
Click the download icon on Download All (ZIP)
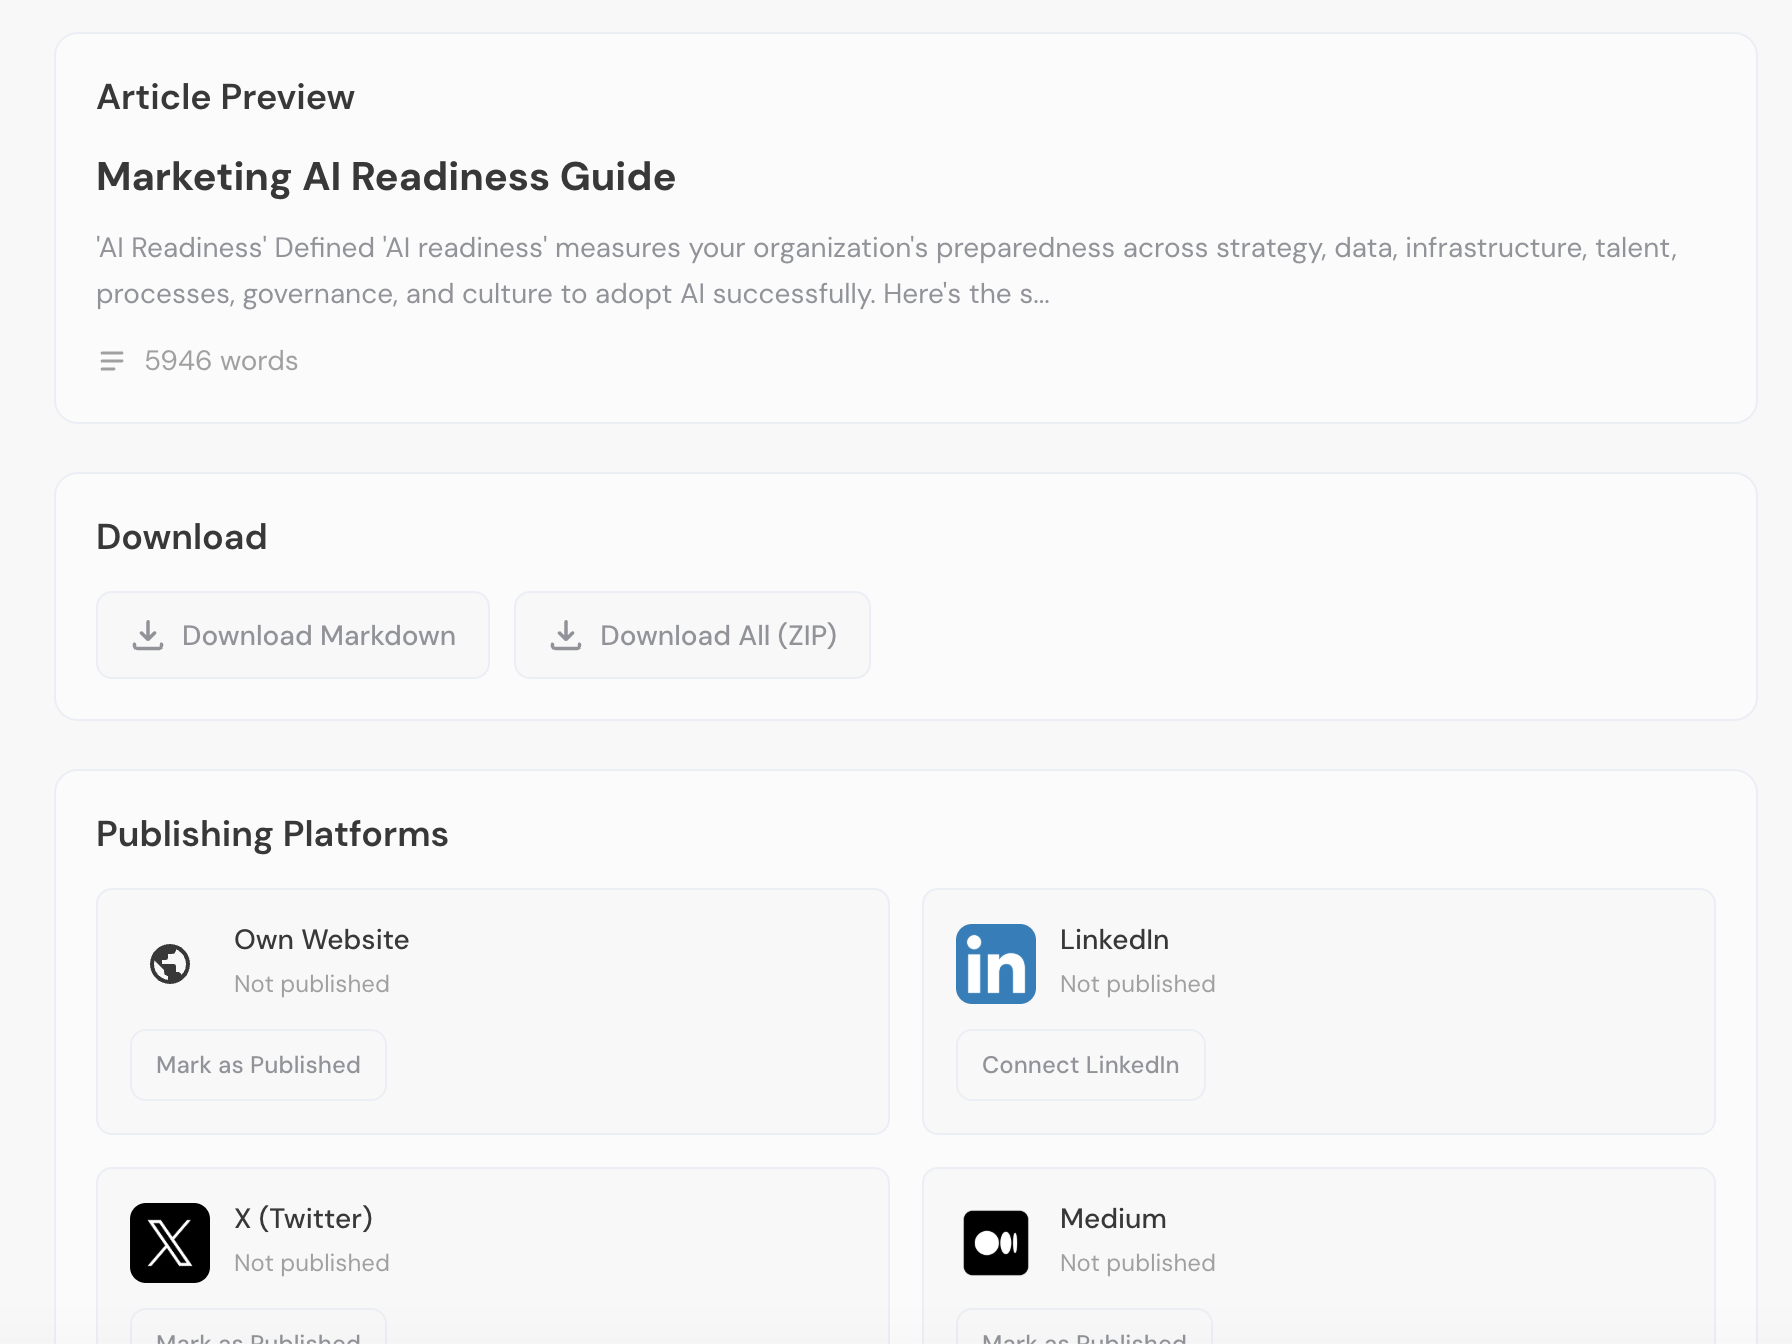pos(566,635)
